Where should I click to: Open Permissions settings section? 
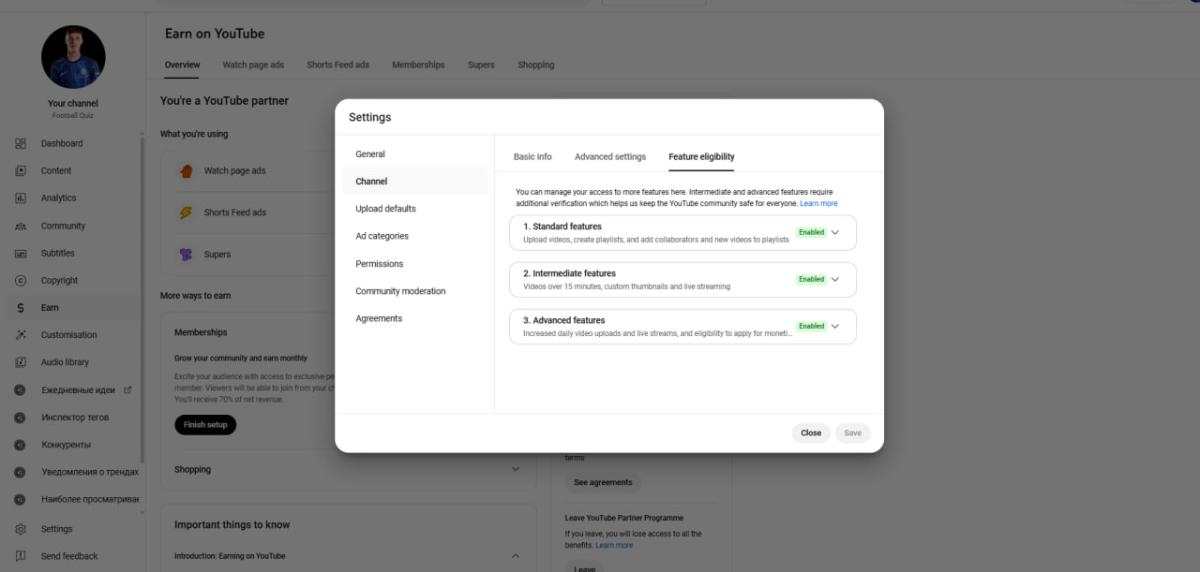pyautogui.click(x=415, y=264)
